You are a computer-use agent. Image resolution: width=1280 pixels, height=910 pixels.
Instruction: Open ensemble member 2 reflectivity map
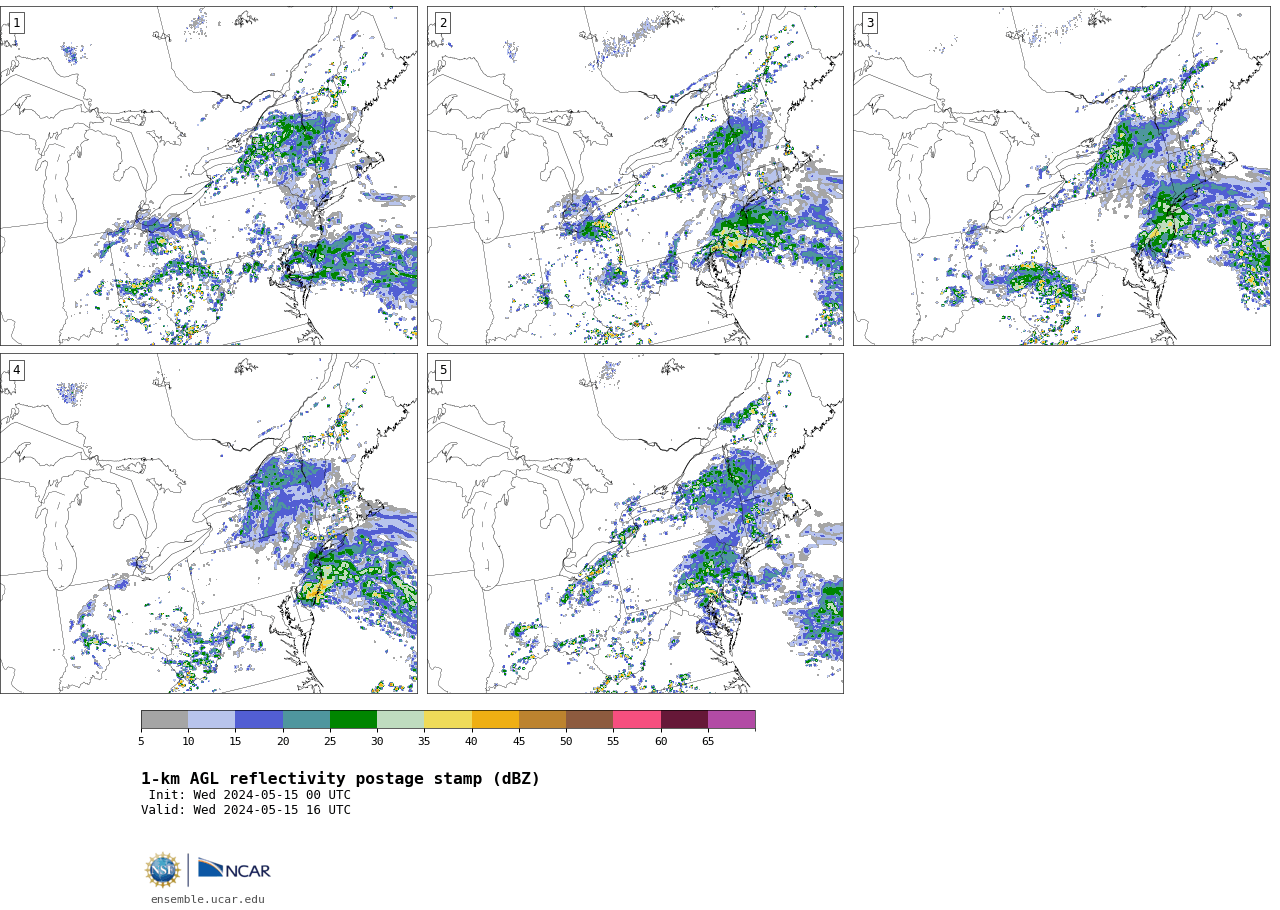635,176
